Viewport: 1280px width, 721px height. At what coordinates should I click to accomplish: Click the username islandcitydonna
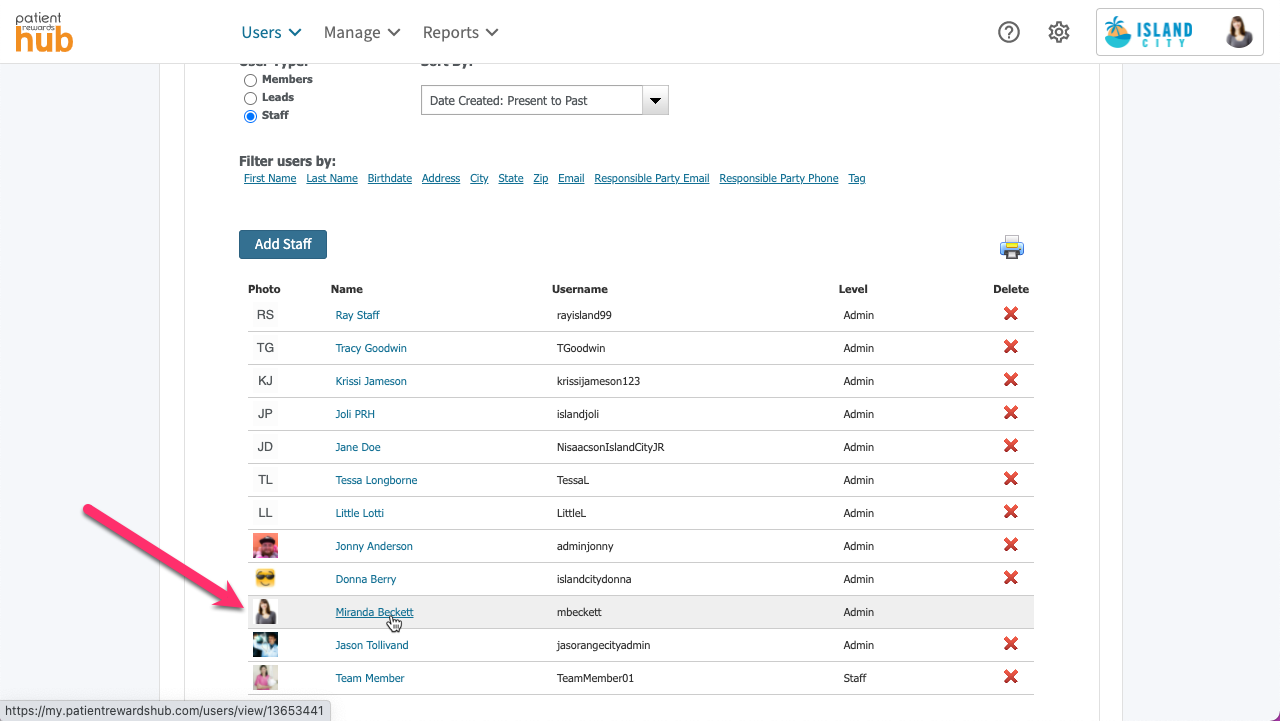(x=594, y=579)
